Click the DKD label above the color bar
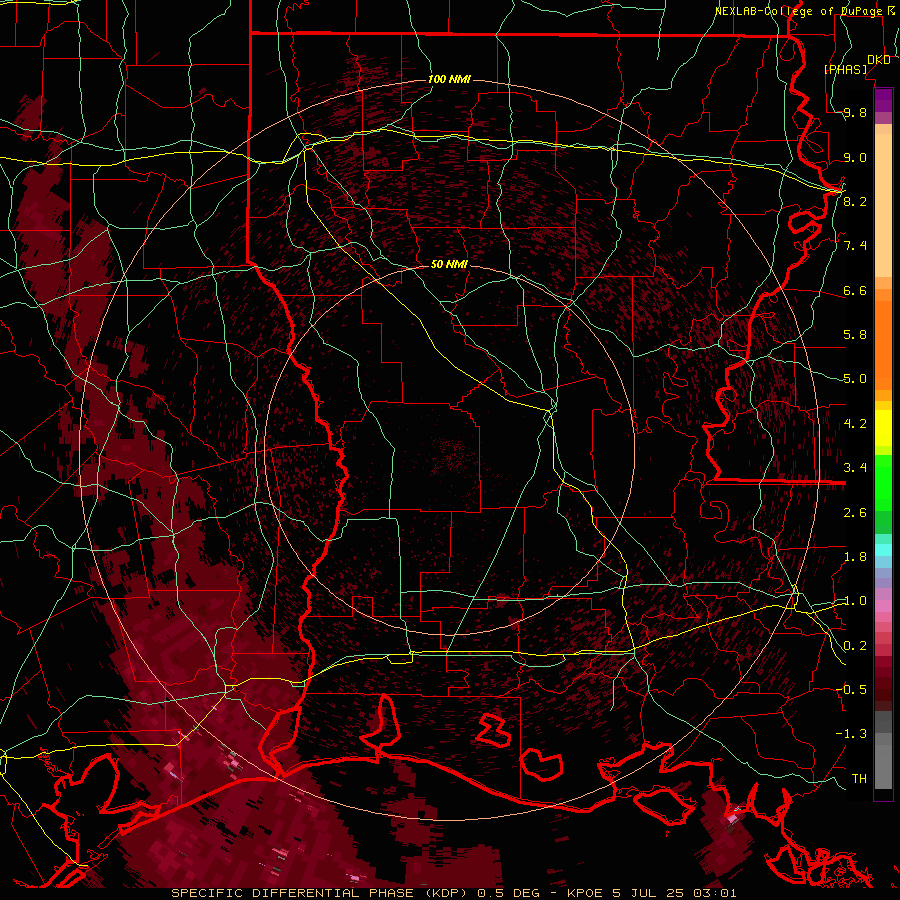The height and width of the screenshot is (900, 900). click(x=878, y=60)
